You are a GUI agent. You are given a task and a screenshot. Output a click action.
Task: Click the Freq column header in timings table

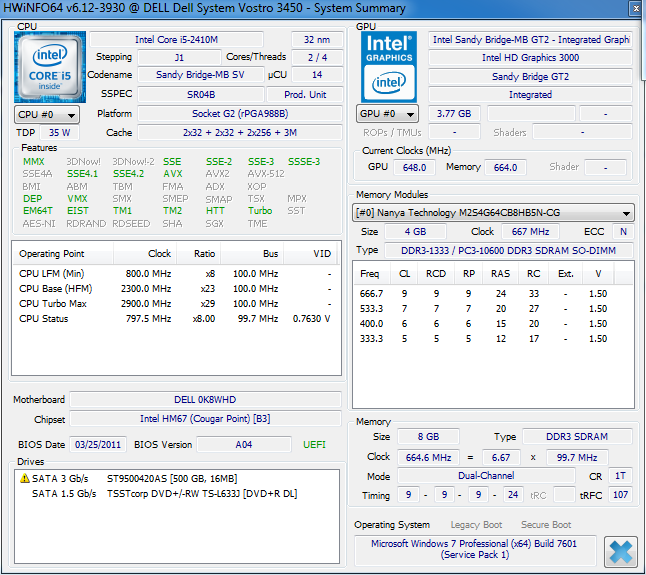coord(370,274)
